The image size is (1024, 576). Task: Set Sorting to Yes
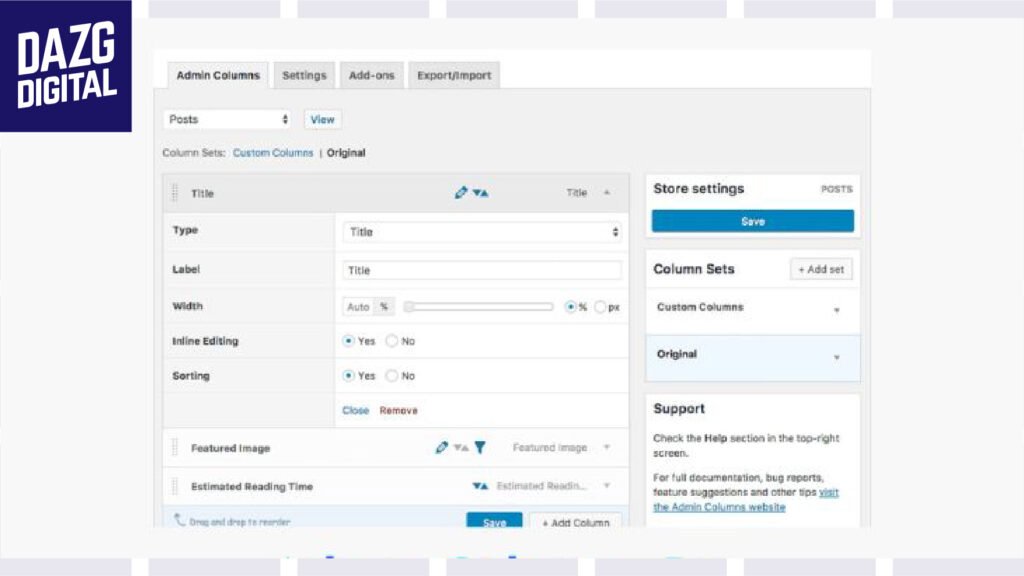click(349, 376)
